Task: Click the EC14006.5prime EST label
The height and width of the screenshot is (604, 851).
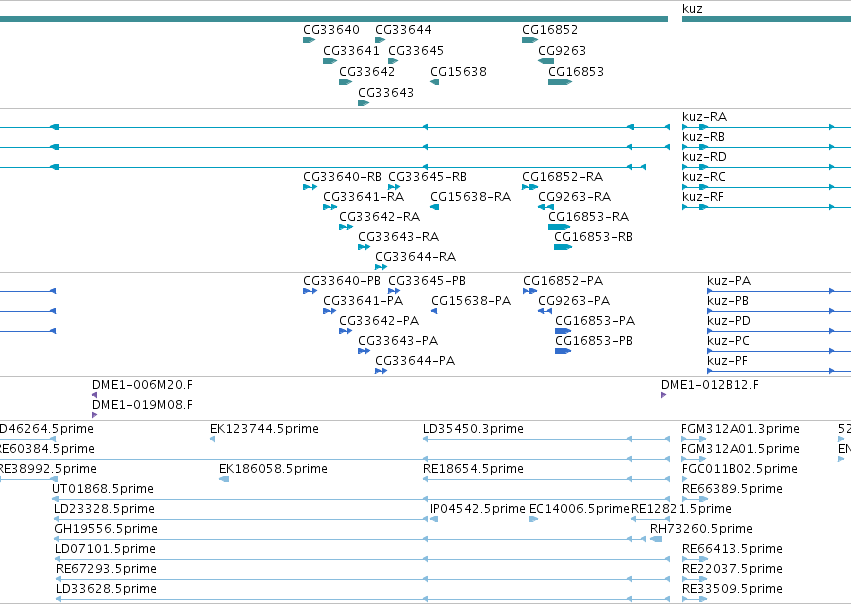Action: click(579, 510)
